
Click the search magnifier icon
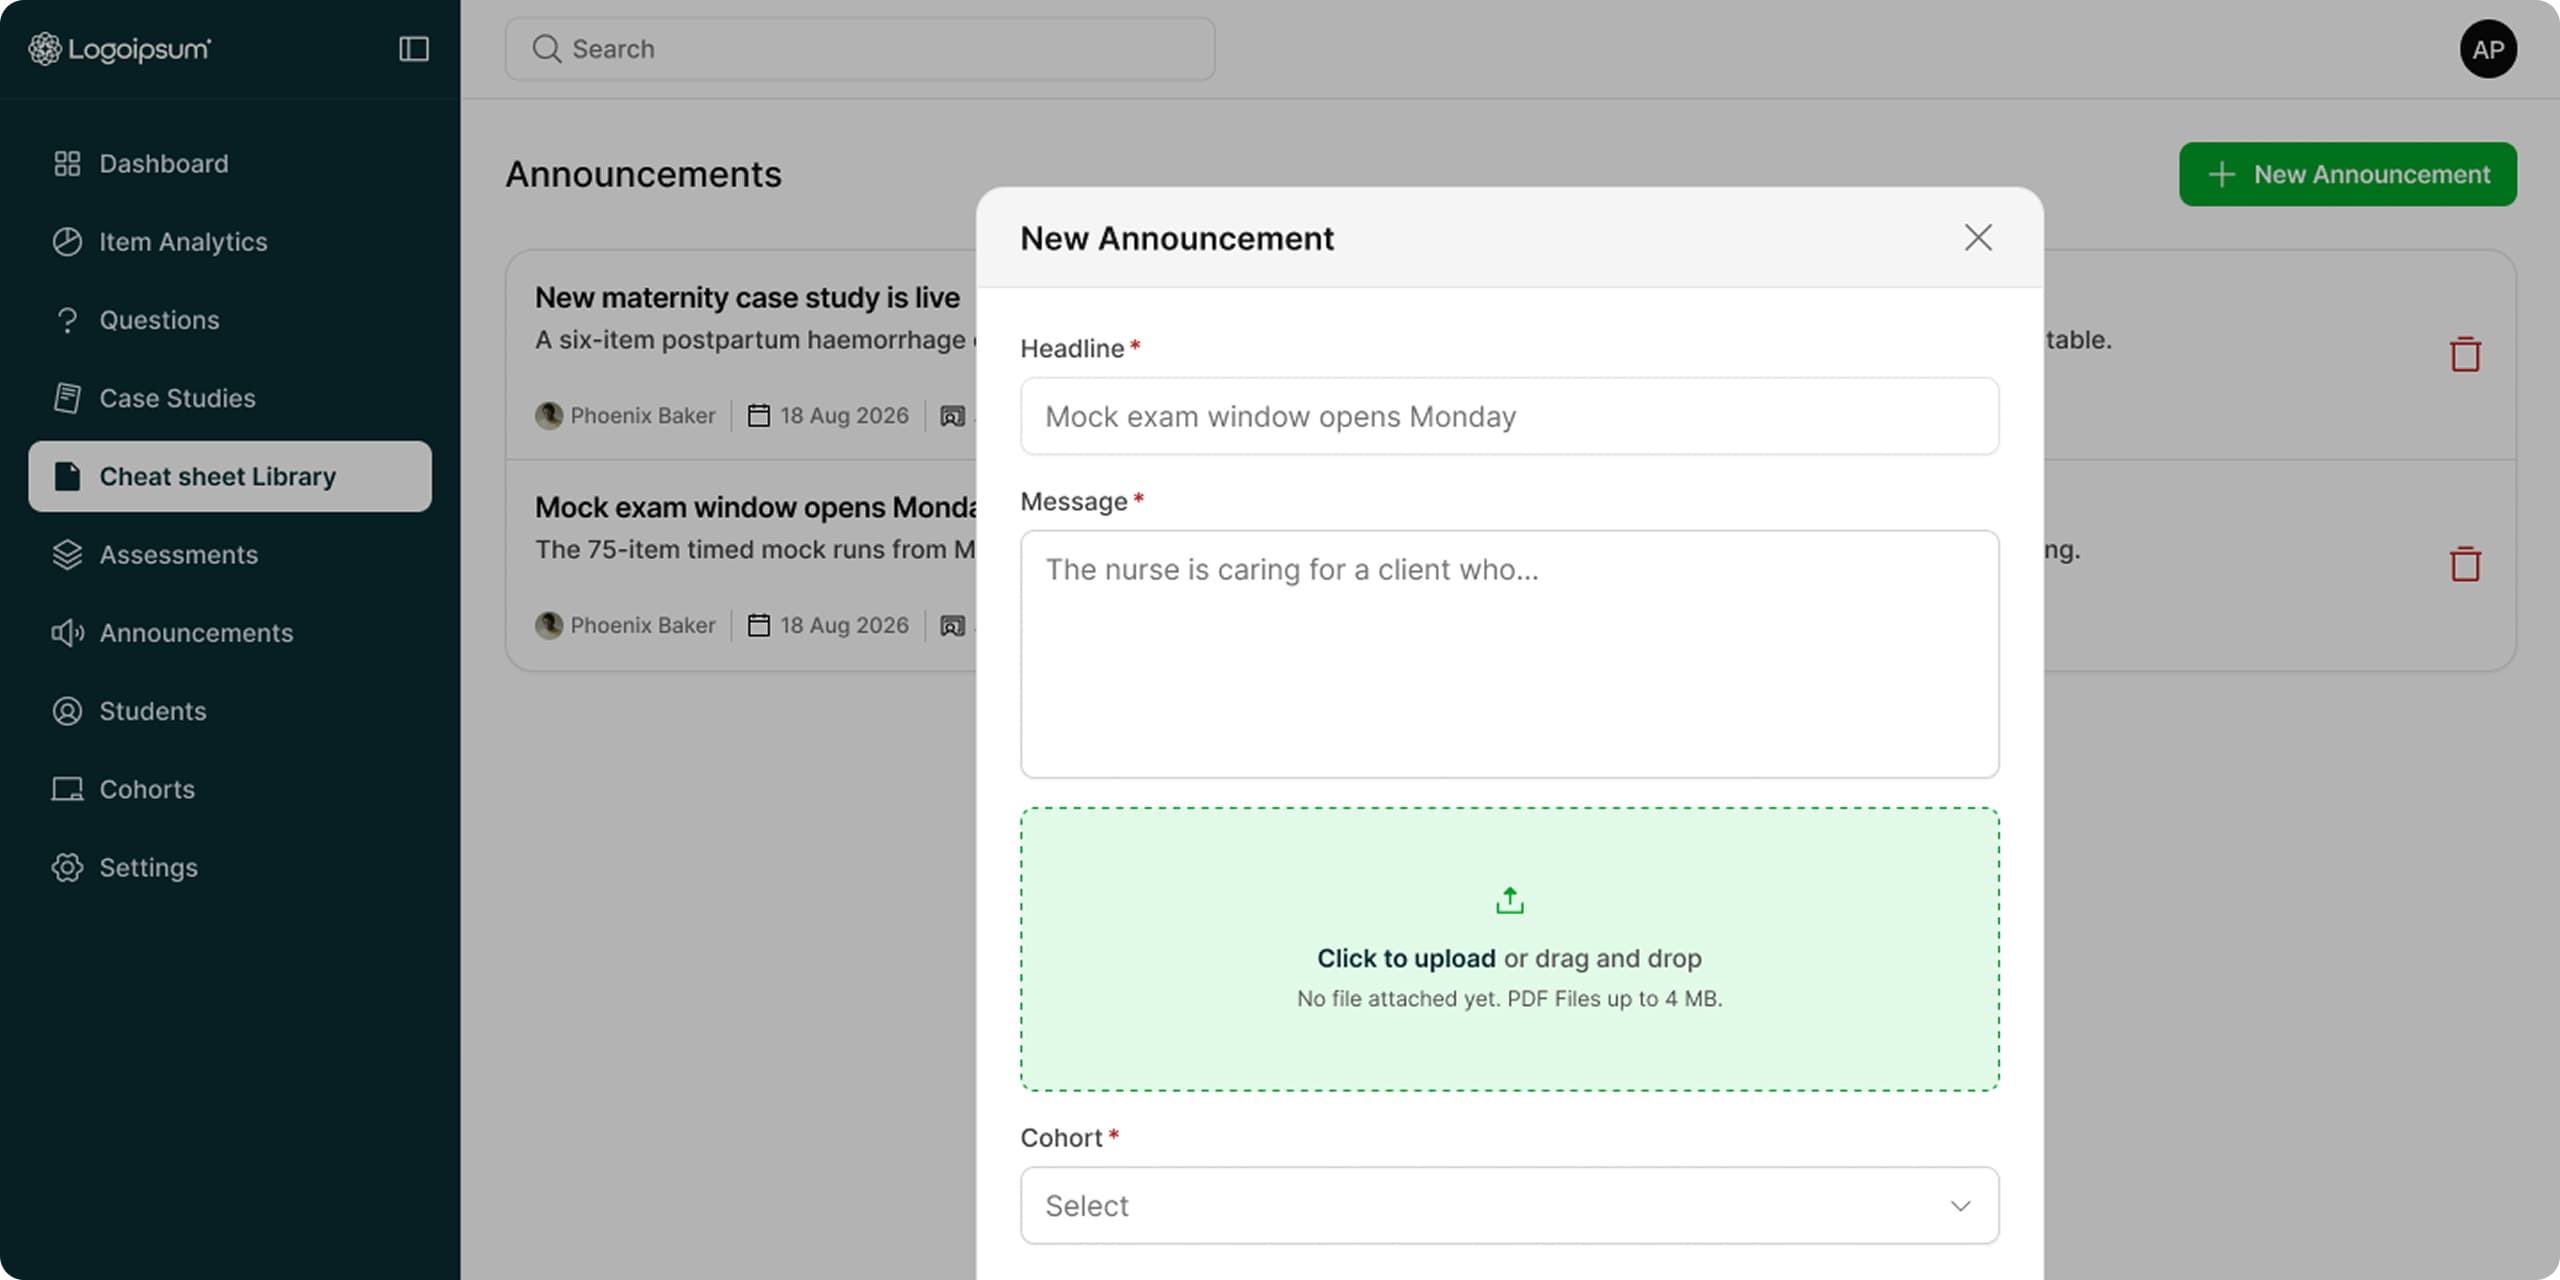(x=546, y=49)
